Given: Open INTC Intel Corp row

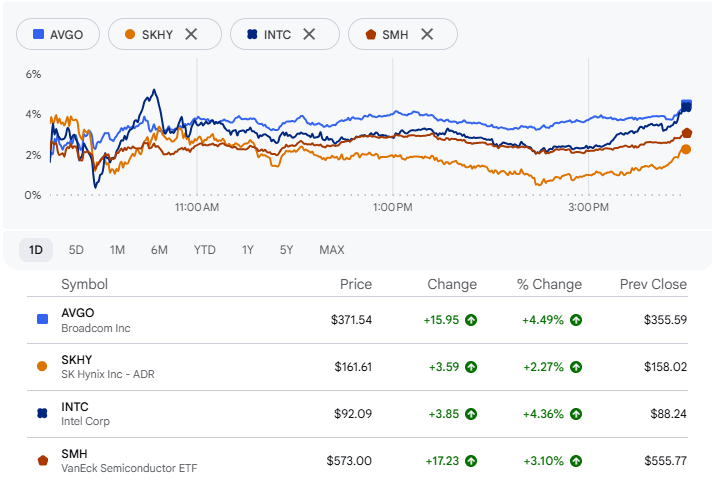Looking at the screenshot, I should click(357, 414).
